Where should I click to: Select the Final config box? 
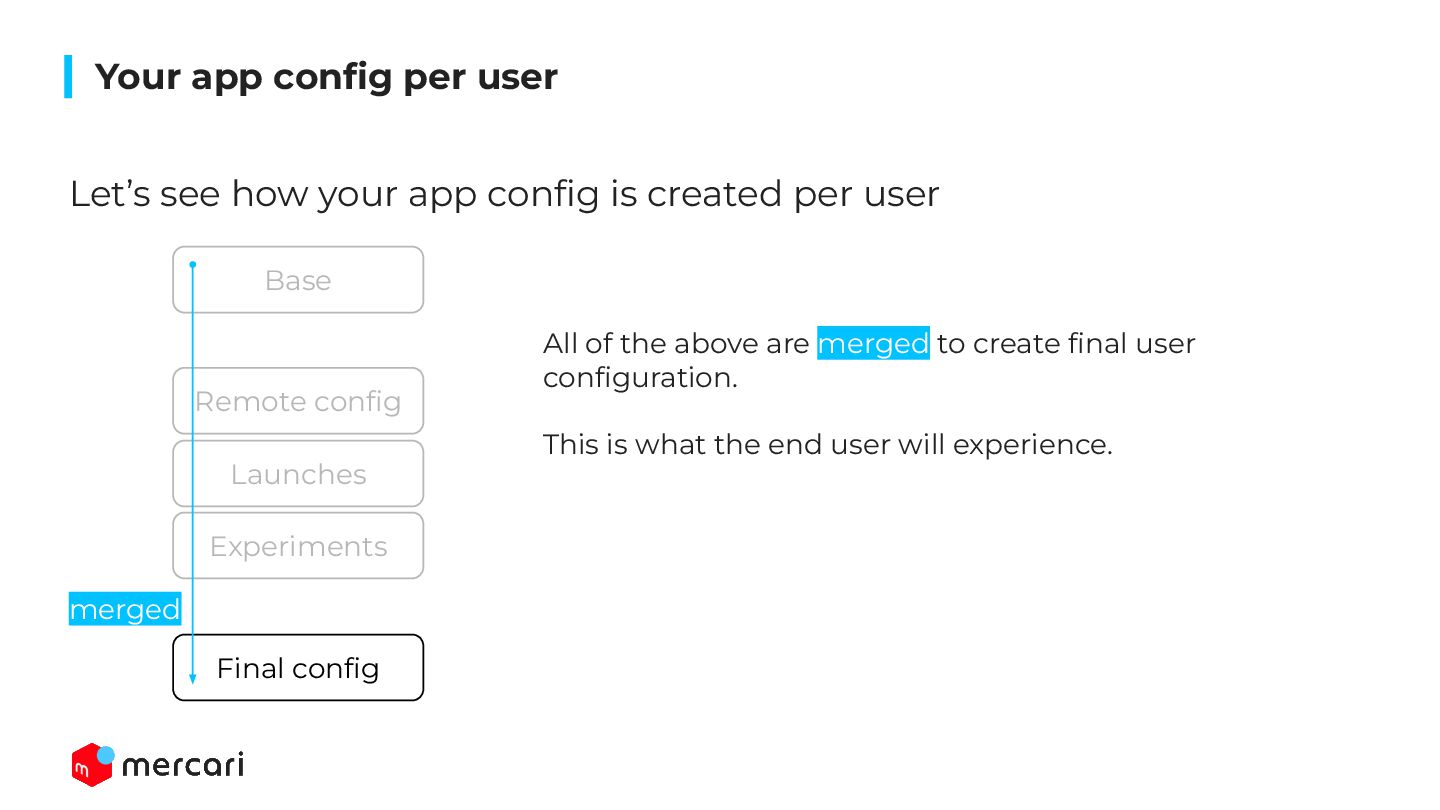[x=298, y=668]
